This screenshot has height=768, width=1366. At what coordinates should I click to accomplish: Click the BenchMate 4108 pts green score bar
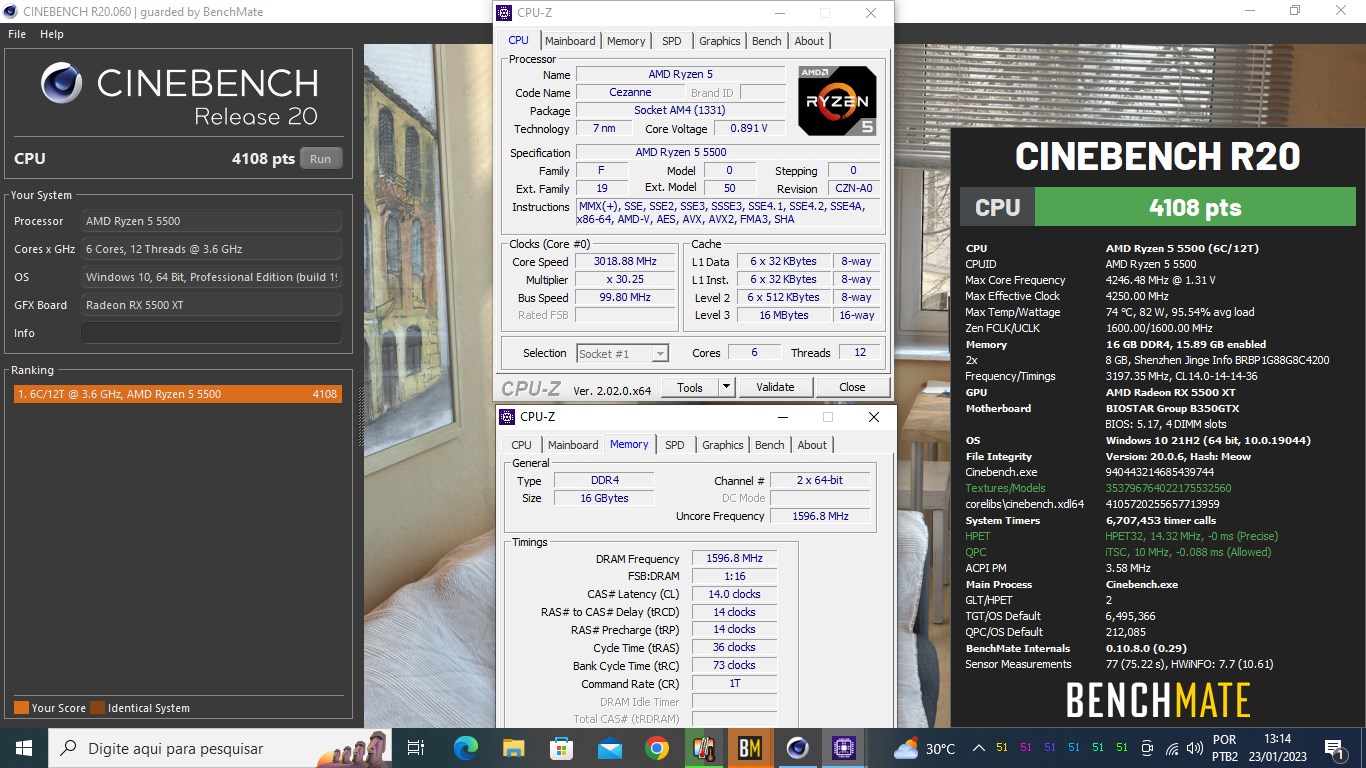click(x=1194, y=207)
